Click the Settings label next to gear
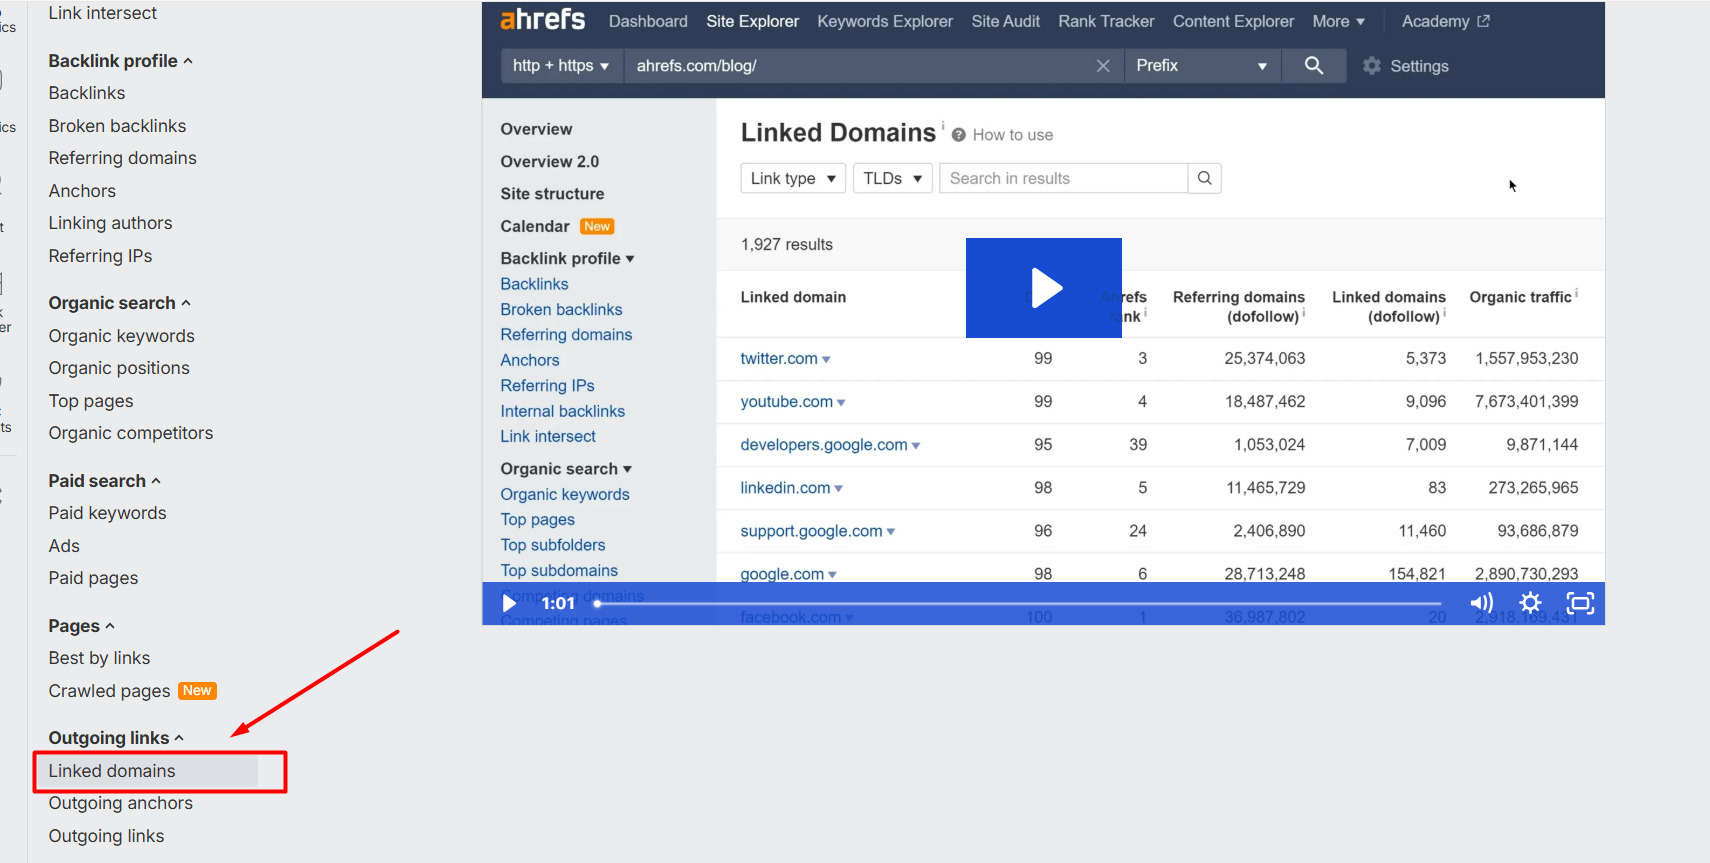Viewport: 1710px width, 863px height. [1419, 66]
